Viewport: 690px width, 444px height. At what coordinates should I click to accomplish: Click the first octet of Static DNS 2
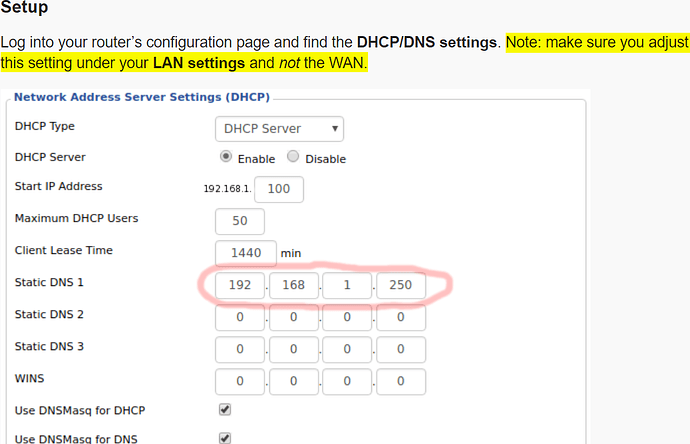coord(240,318)
